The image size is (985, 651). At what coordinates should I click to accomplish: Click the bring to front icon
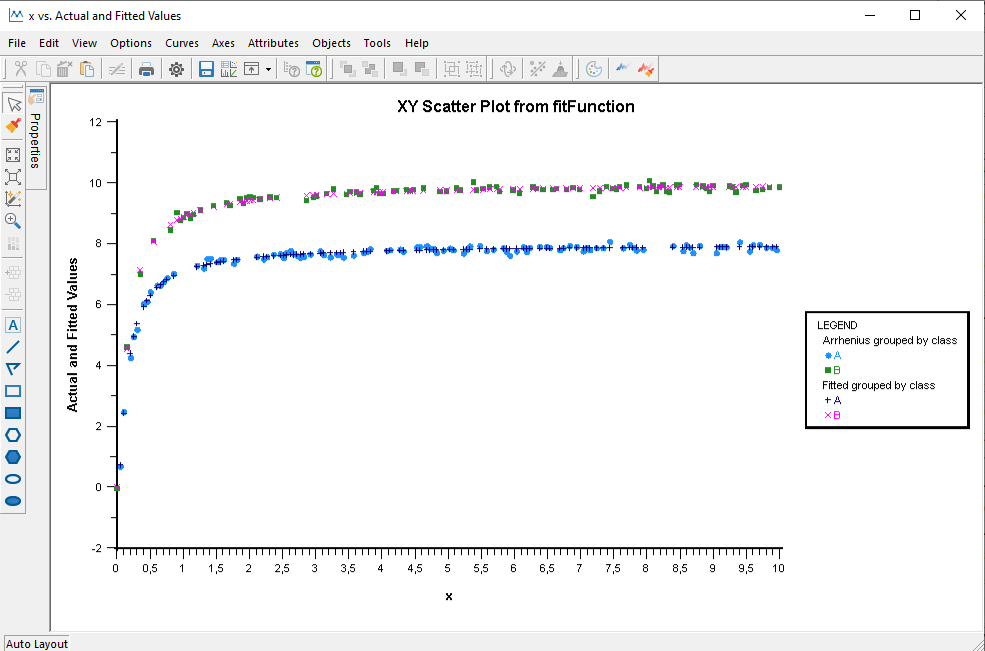point(347,69)
